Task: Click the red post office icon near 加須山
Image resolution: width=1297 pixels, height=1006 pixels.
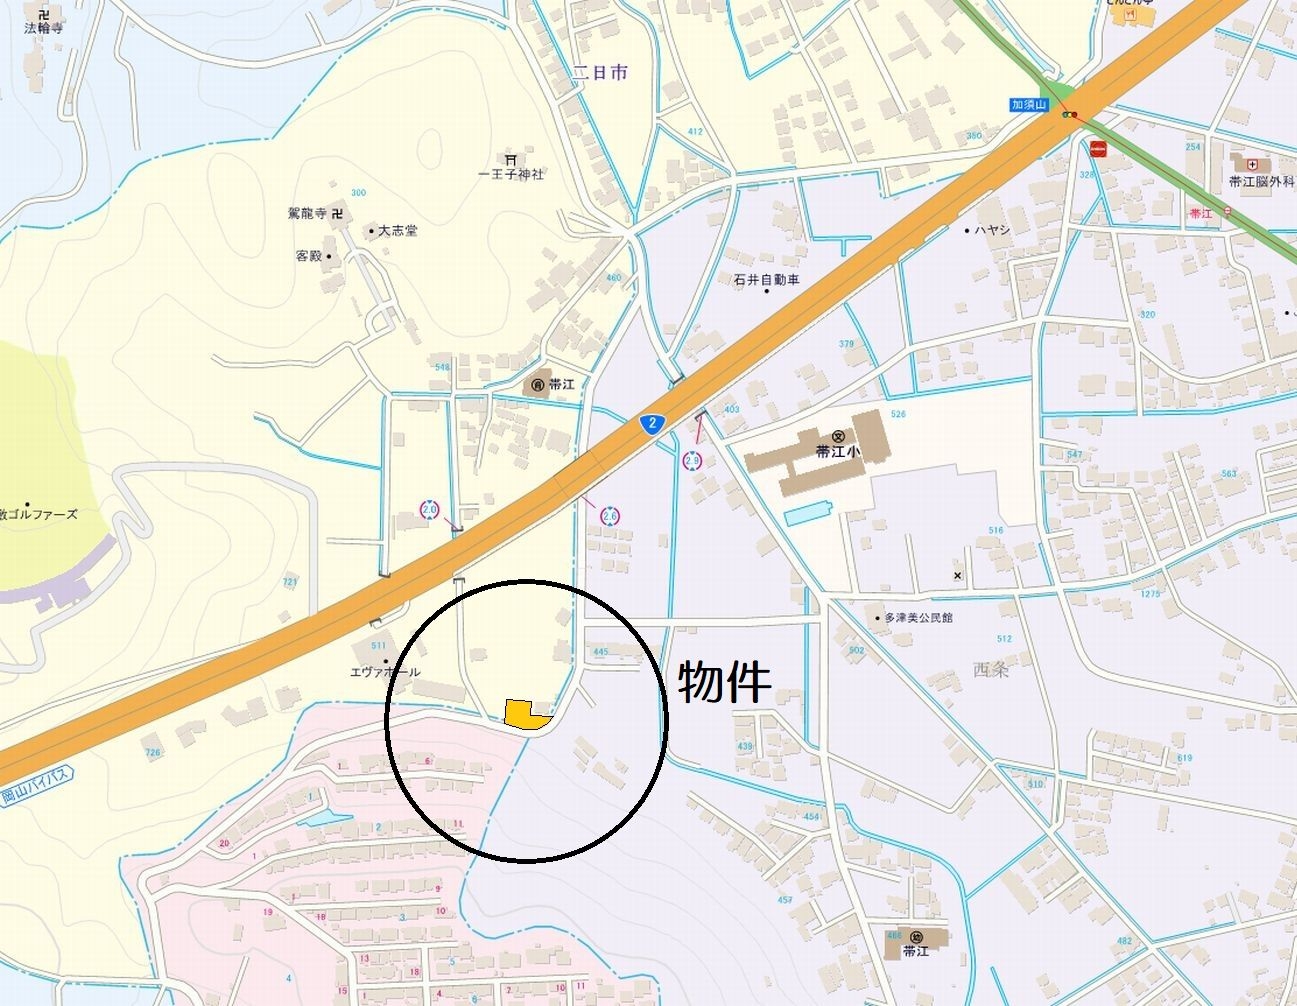Action: click(1098, 148)
